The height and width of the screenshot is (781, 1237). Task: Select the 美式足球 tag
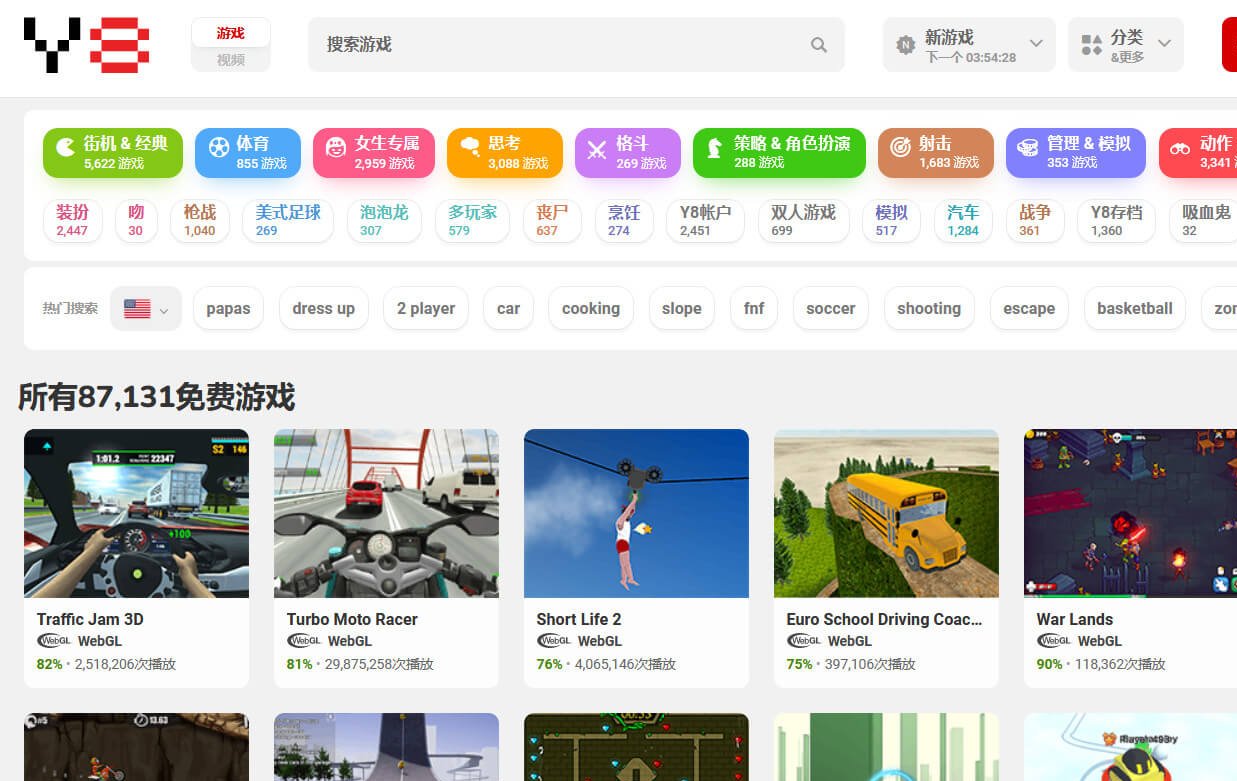[x=288, y=221]
